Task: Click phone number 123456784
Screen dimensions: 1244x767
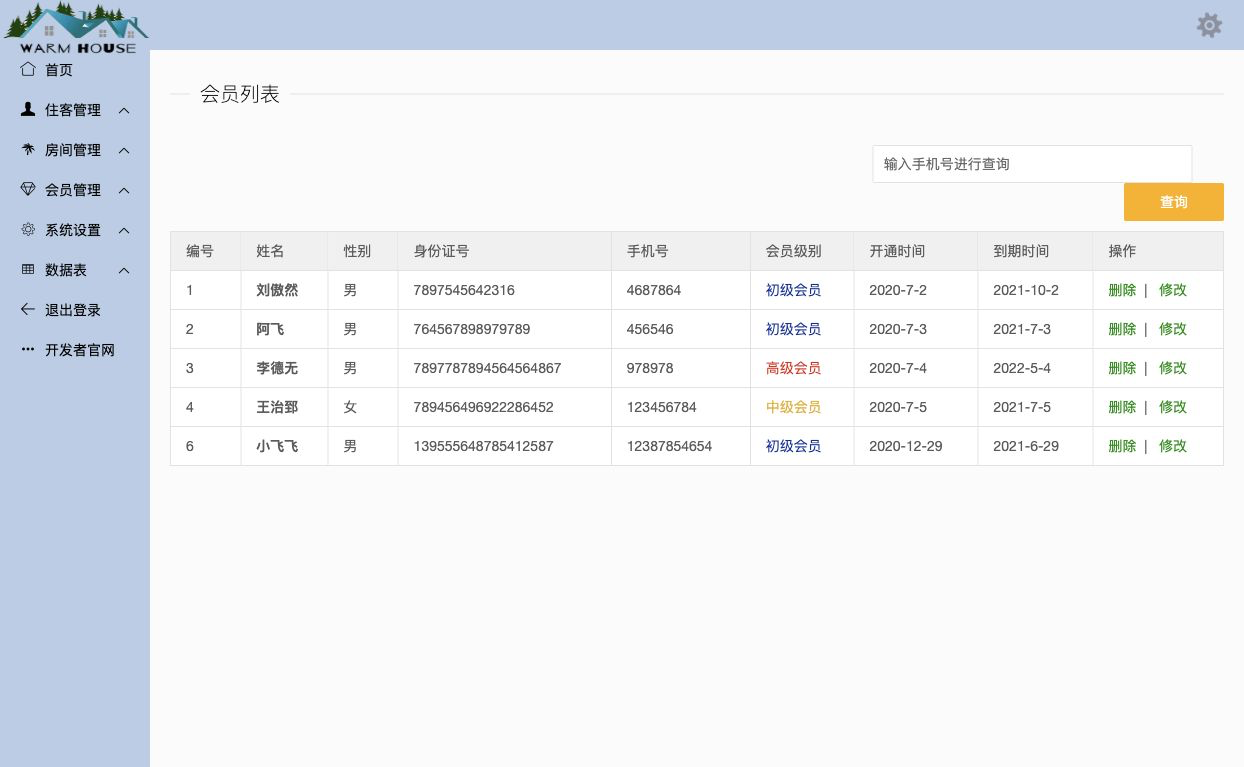Action: point(662,407)
